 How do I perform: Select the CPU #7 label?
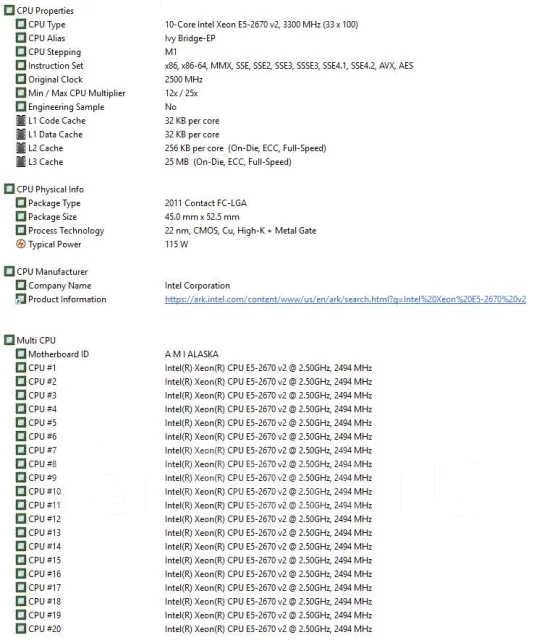click(x=42, y=450)
